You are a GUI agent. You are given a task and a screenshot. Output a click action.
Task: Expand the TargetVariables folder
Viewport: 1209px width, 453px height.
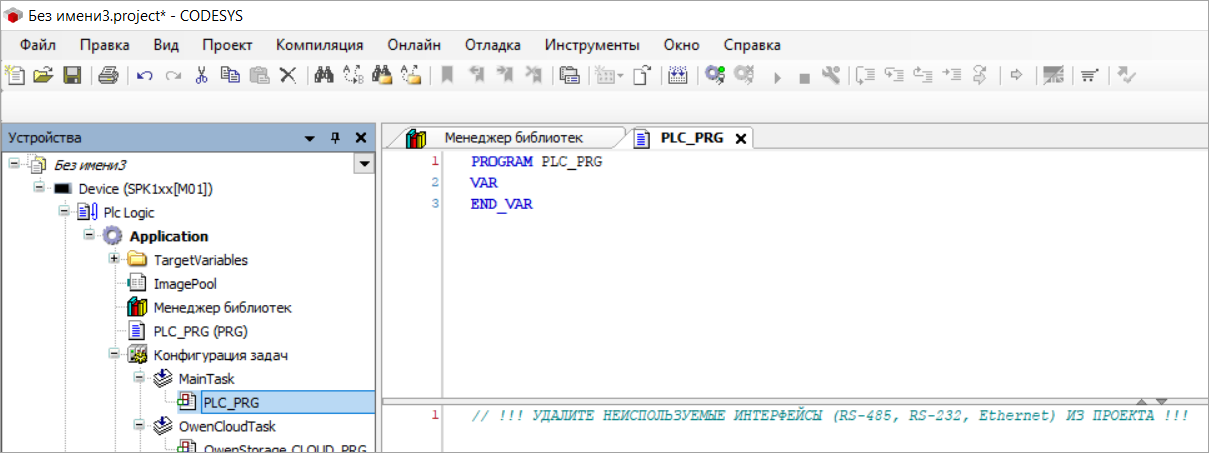coord(114,260)
